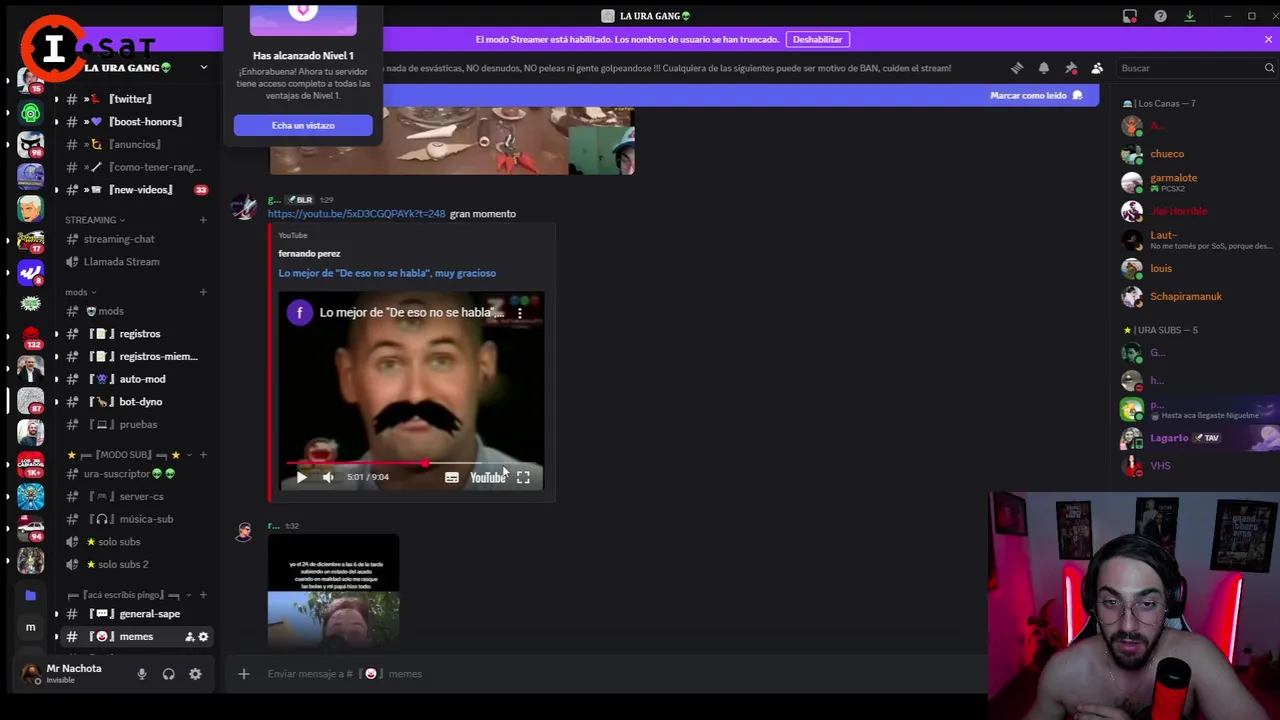This screenshot has width=1280, height=720.
Task: Open the Help question mark icon
Action: tap(1160, 16)
